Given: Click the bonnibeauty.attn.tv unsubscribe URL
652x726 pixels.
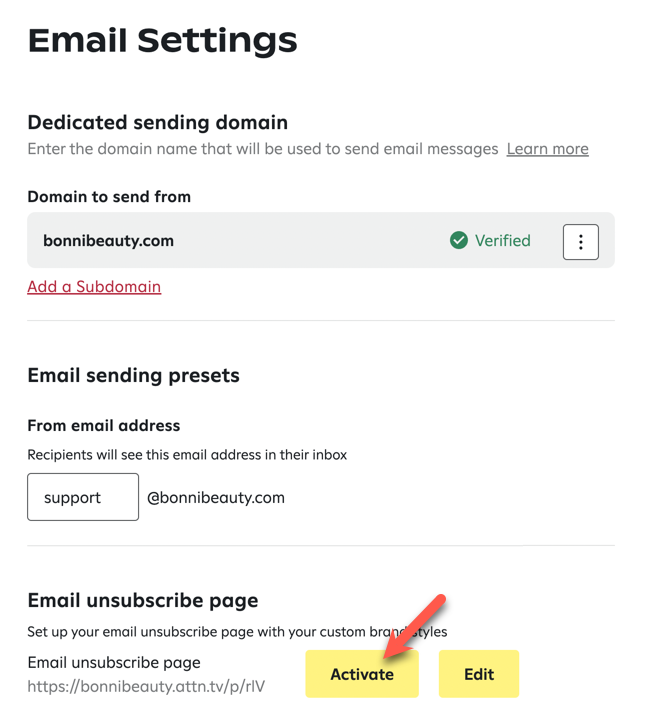Looking at the screenshot, I should [146, 686].
